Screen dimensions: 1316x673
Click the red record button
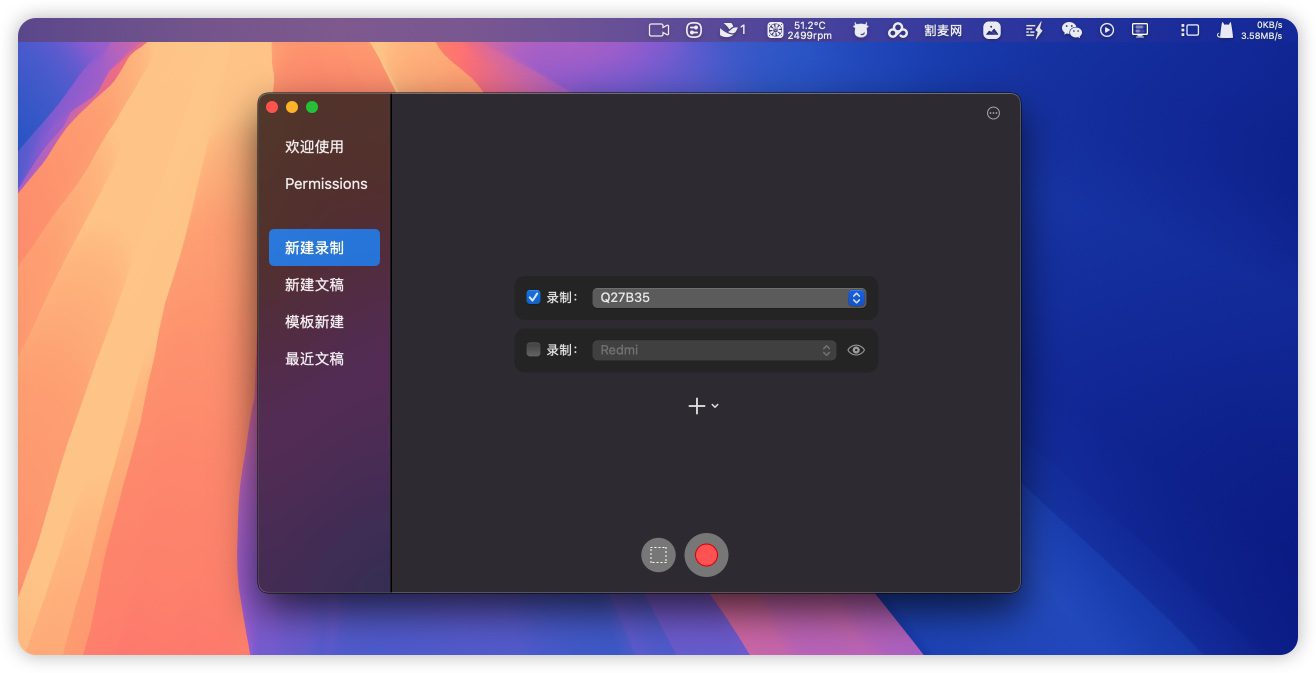706,555
